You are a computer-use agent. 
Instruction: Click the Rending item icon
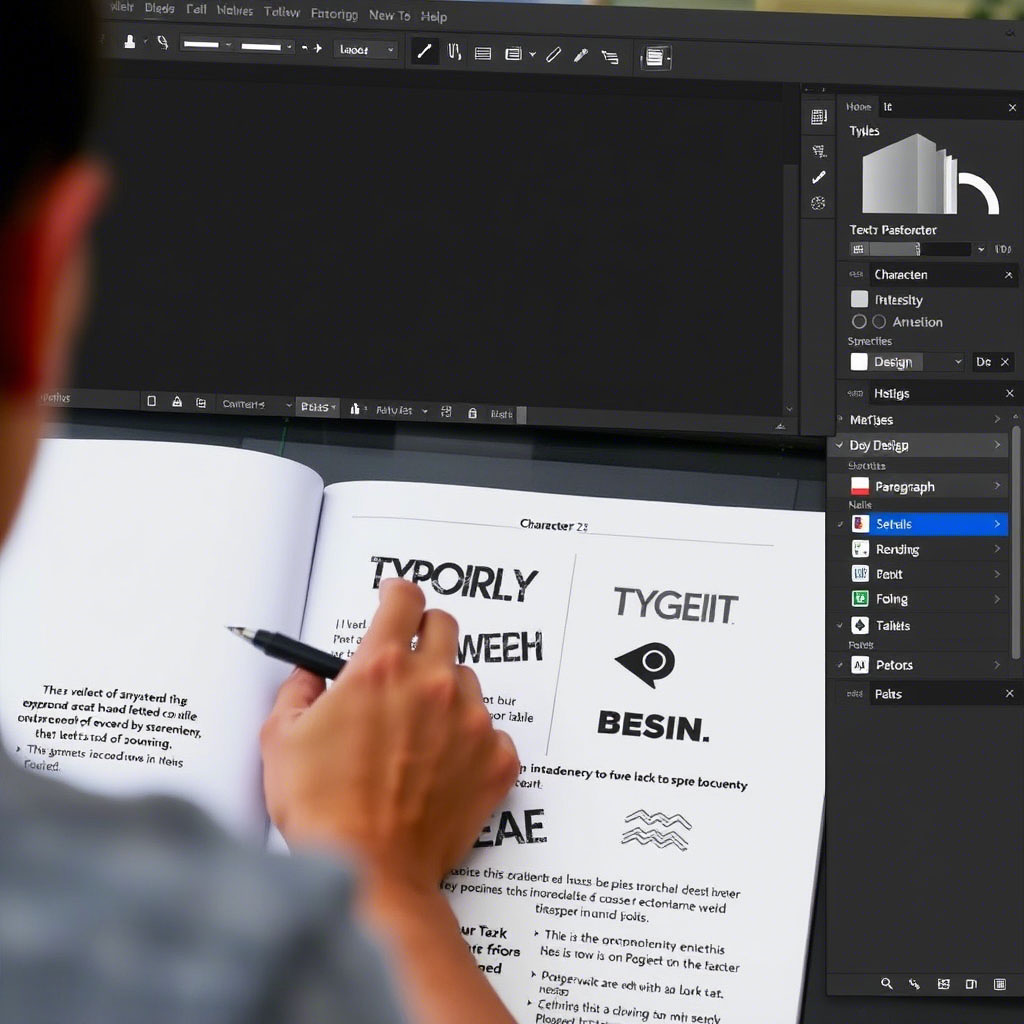[860, 549]
